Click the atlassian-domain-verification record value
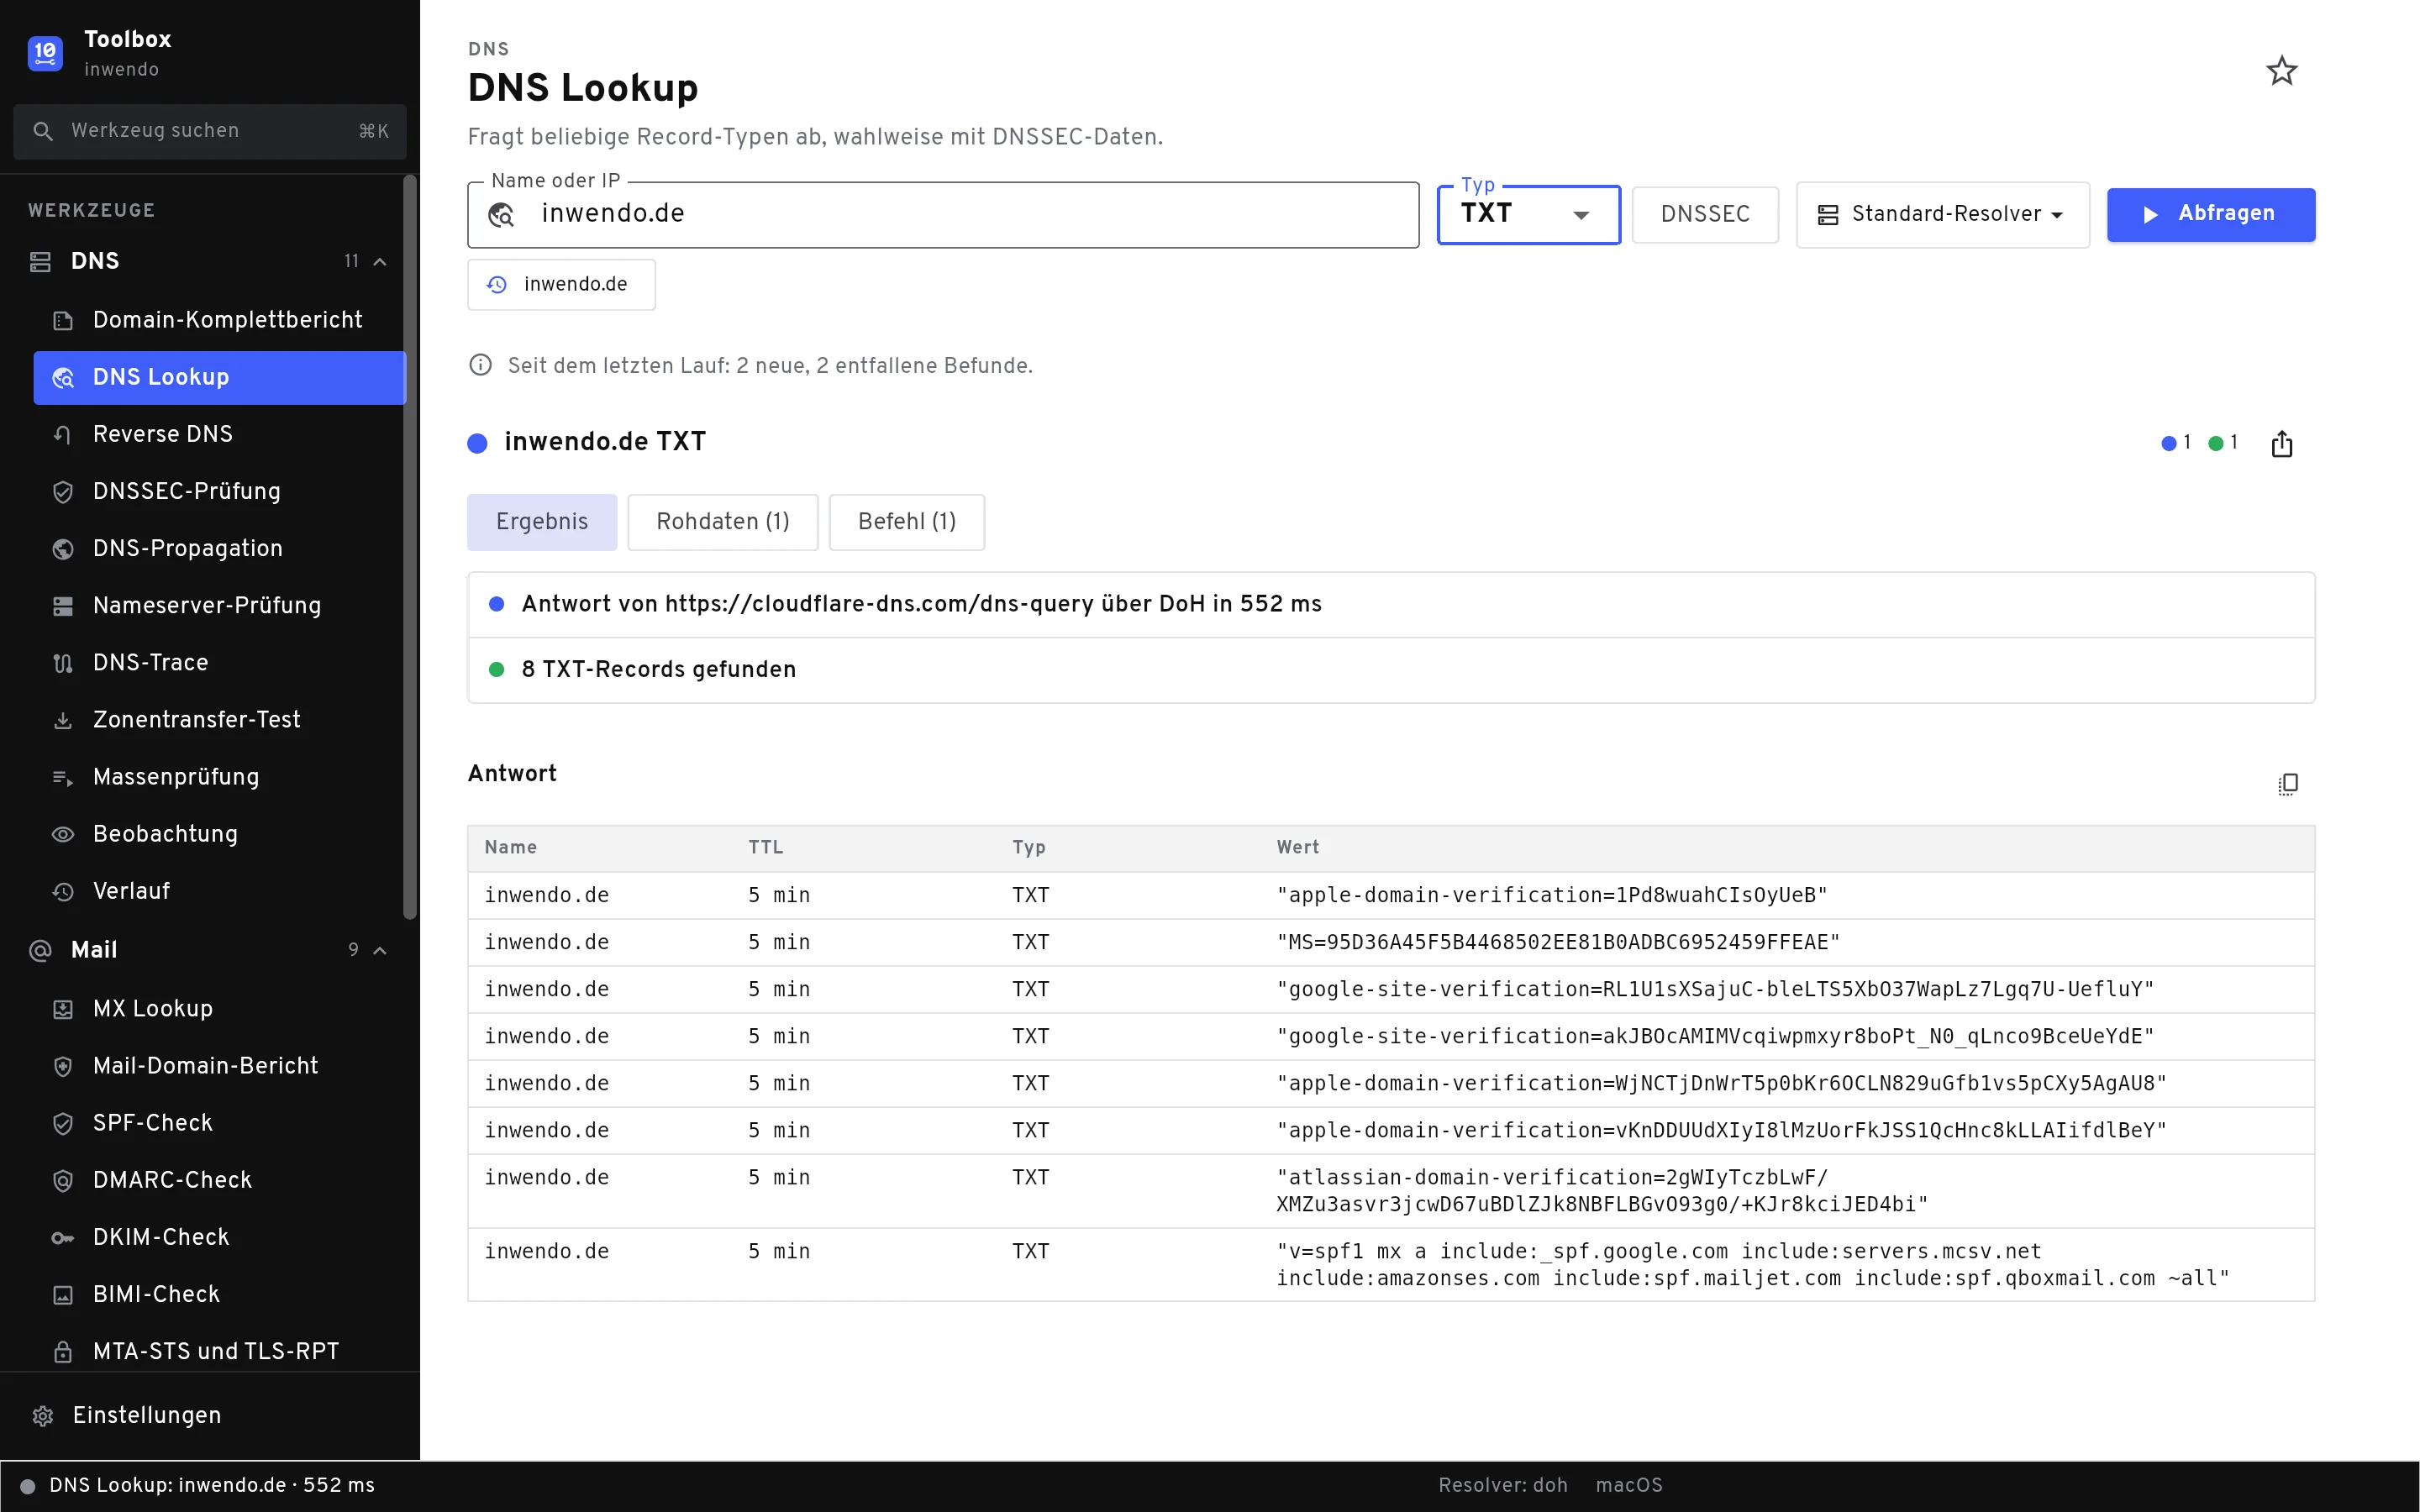 [1601, 1190]
